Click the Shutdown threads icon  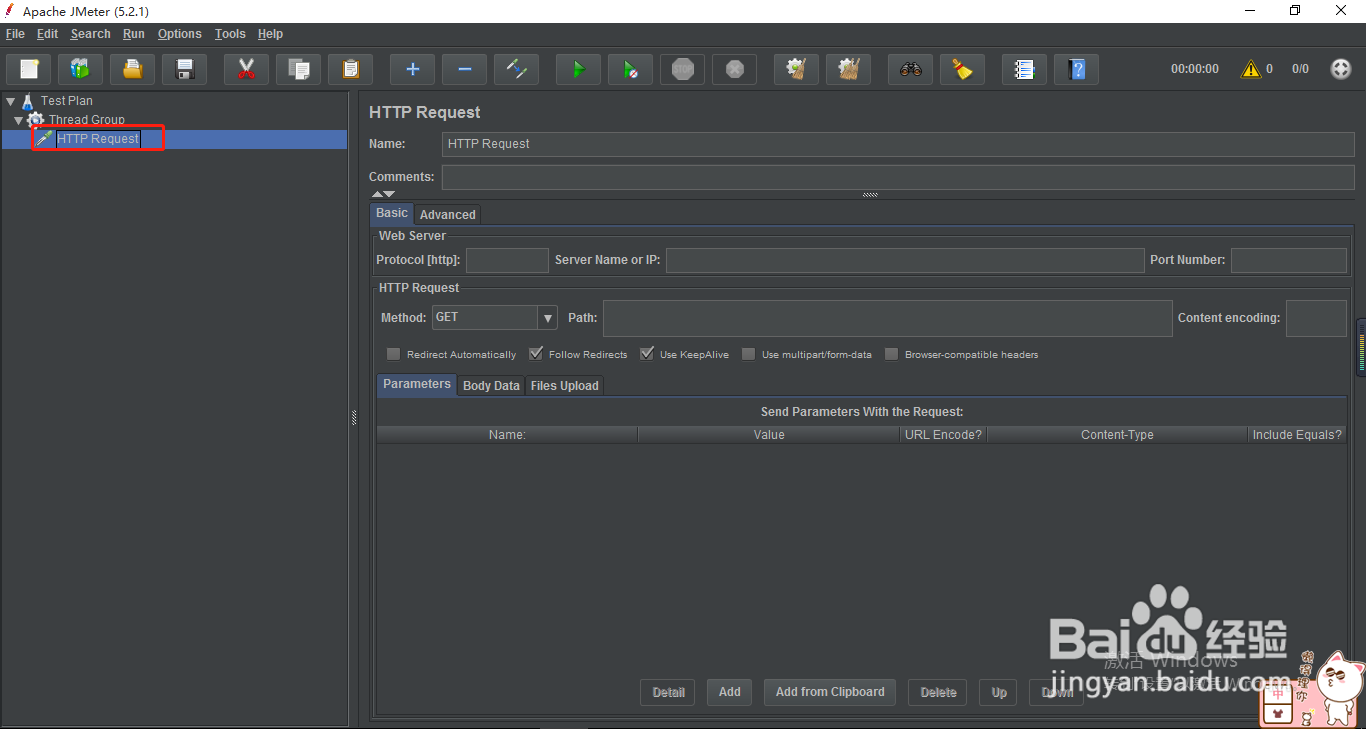pyautogui.click(x=735, y=69)
